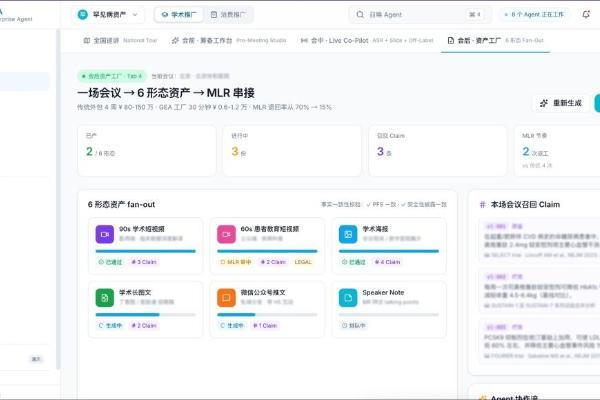600x400 pixels.
Task: Click the 3 Claim tag on 90s 学术短视频
Action: (144, 262)
